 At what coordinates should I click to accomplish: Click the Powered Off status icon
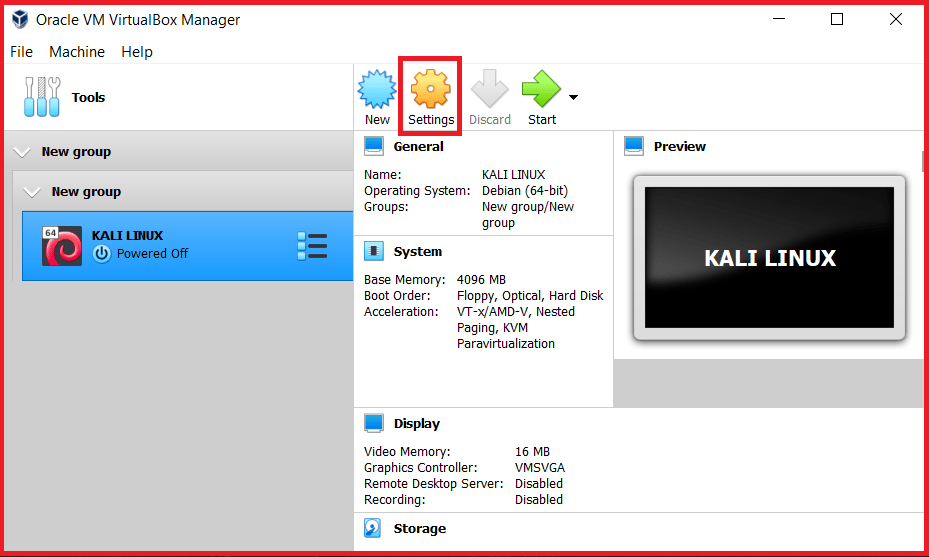pyautogui.click(x=102, y=254)
